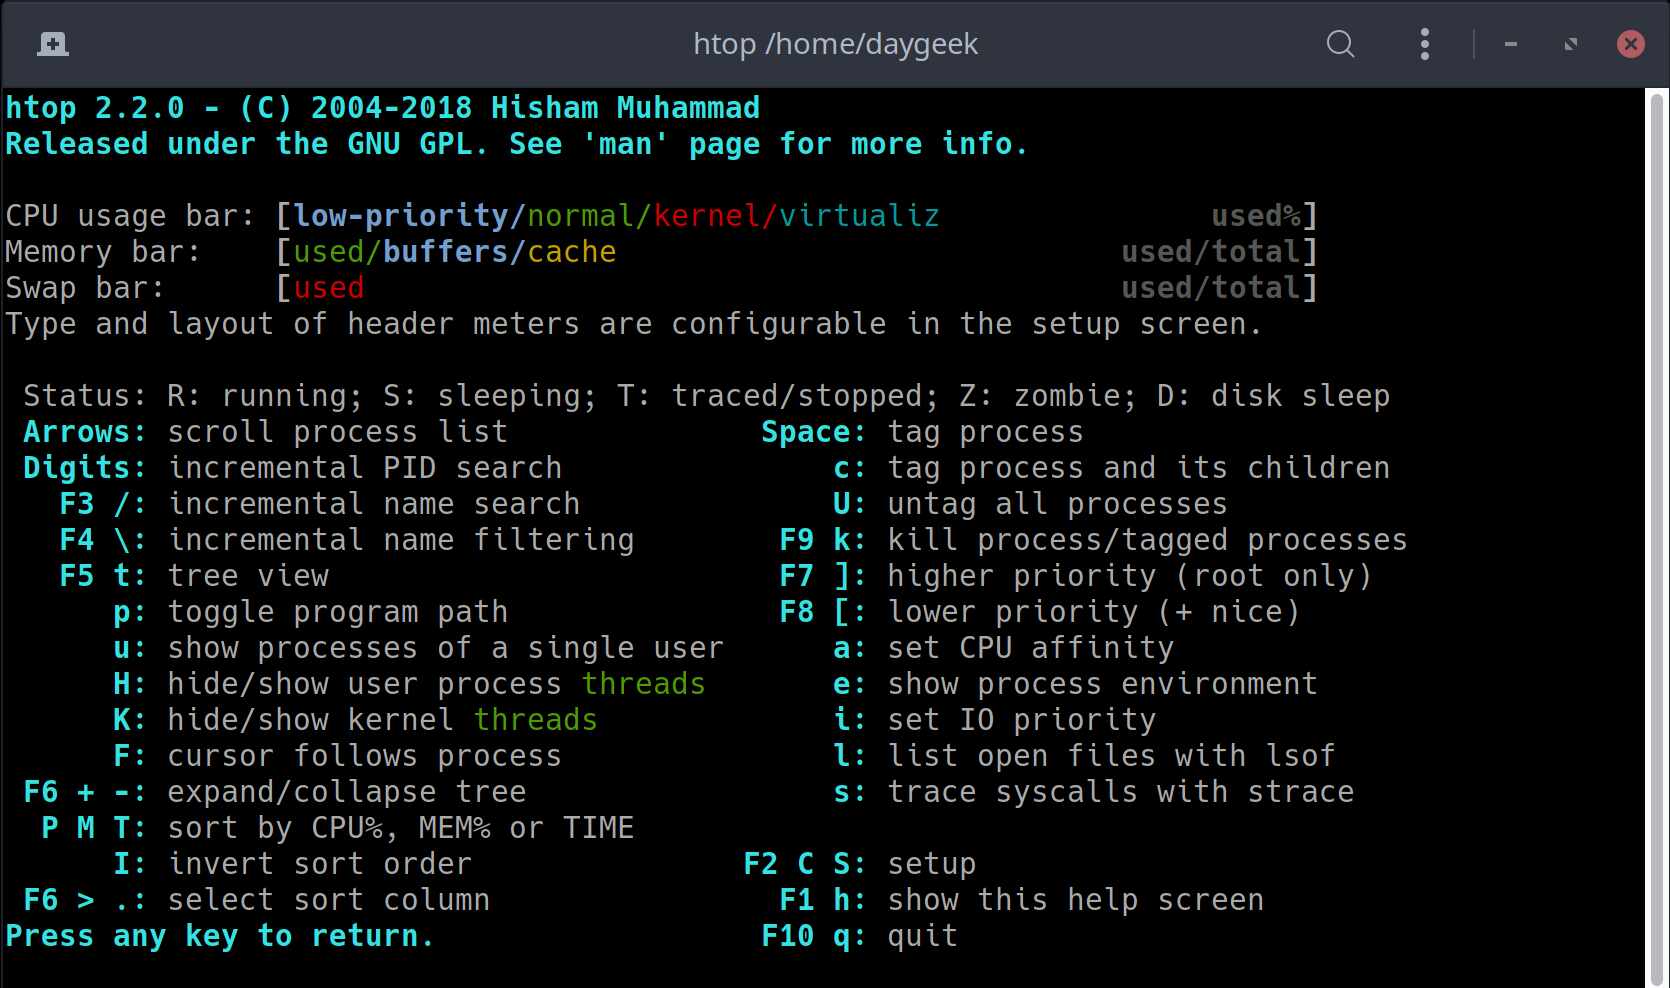Click 'F3 /:' incremental name search

click(x=320, y=504)
